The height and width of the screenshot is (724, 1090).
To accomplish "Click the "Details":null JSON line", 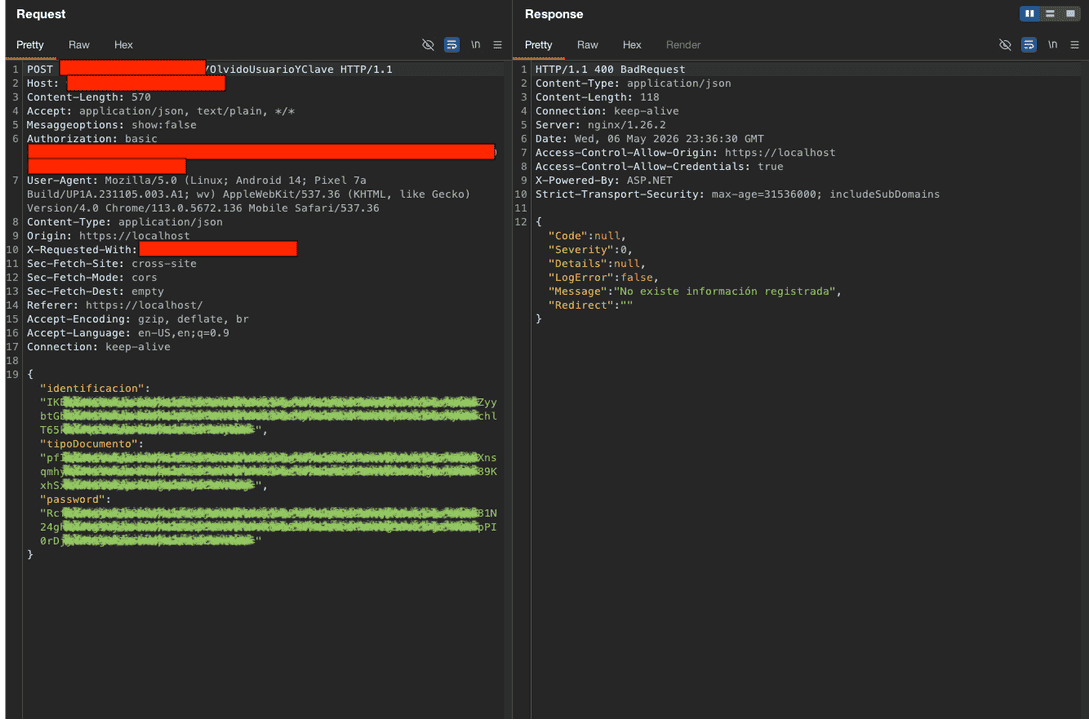I will click(596, 264).
